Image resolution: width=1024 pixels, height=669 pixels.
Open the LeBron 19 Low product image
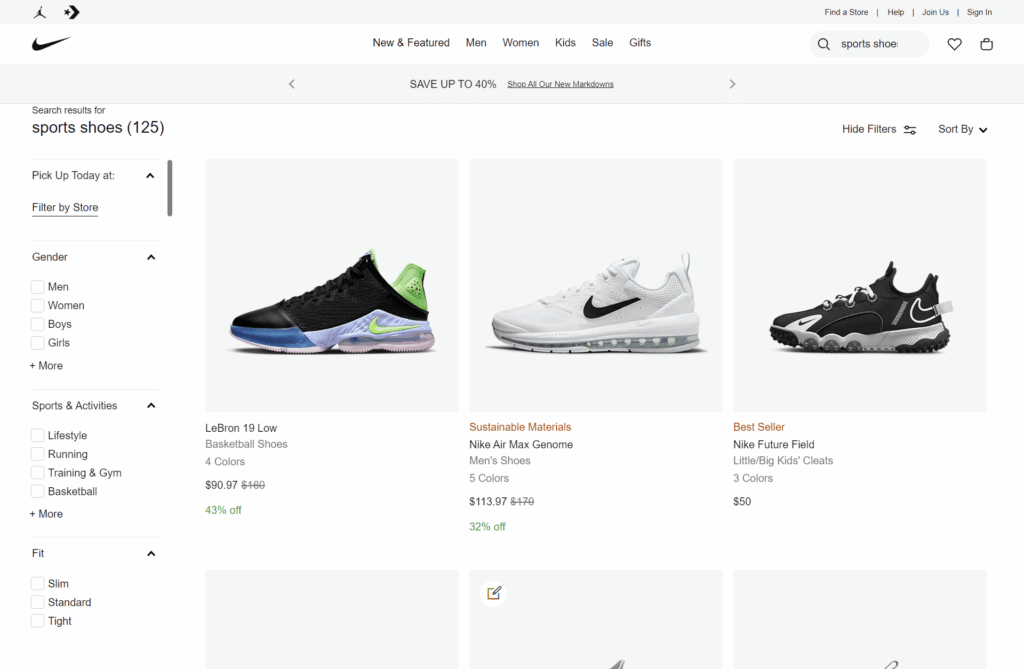pyautogui.click(x=331, y=284)
